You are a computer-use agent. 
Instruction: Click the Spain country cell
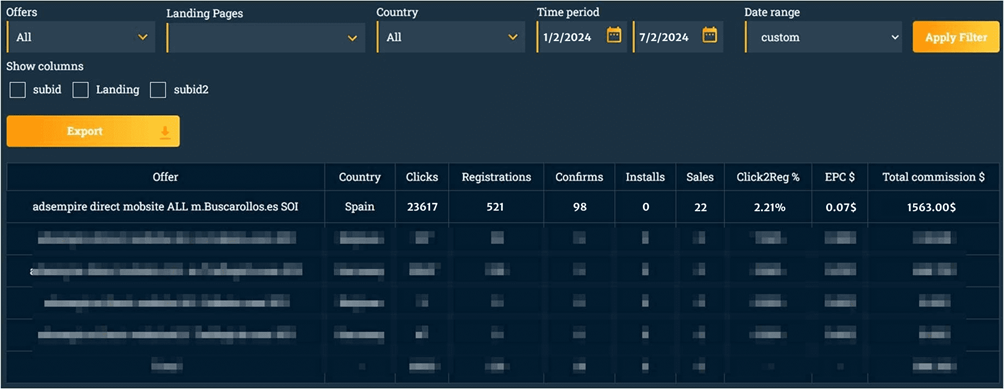[x=360, y=207]
